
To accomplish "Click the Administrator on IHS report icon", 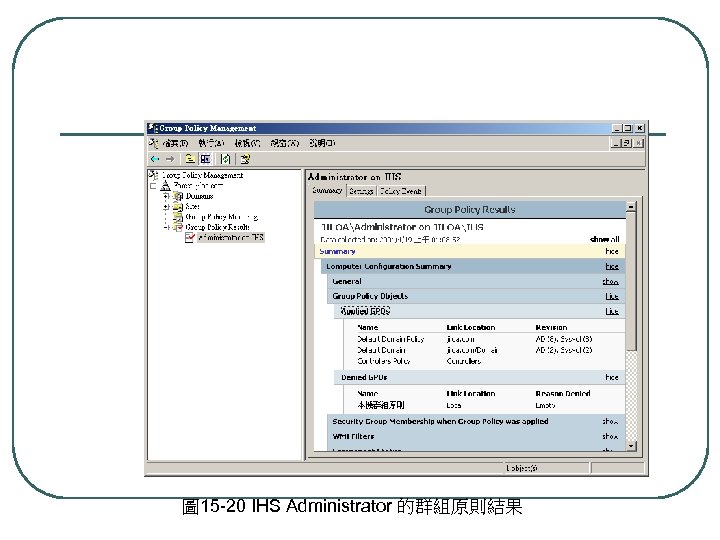I will click(190, 237).
